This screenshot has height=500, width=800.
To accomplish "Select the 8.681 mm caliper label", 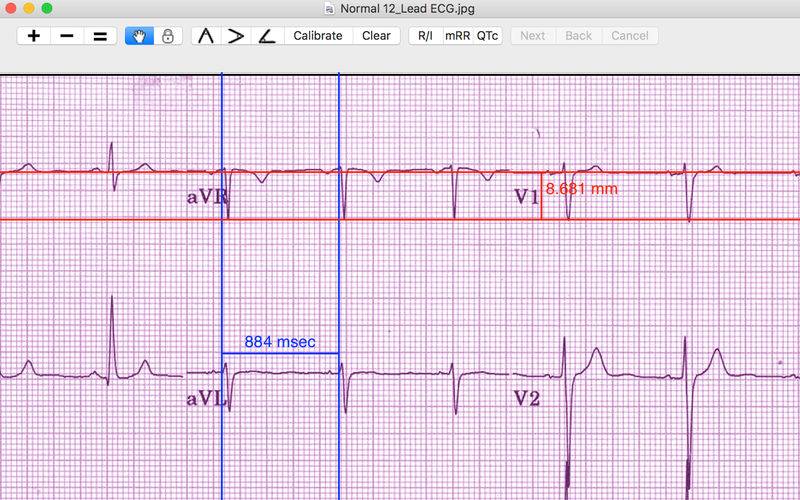I will (582, 188).
